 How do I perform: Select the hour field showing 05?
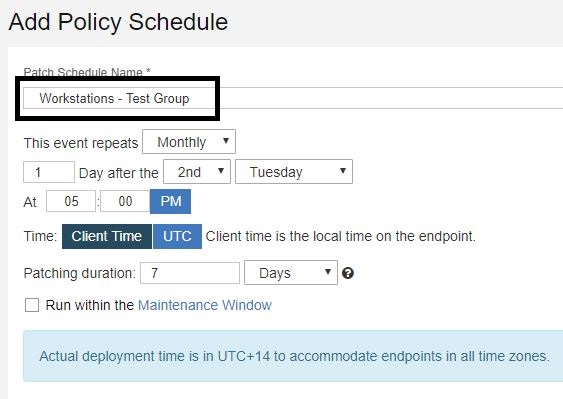[x=71, y=201]
